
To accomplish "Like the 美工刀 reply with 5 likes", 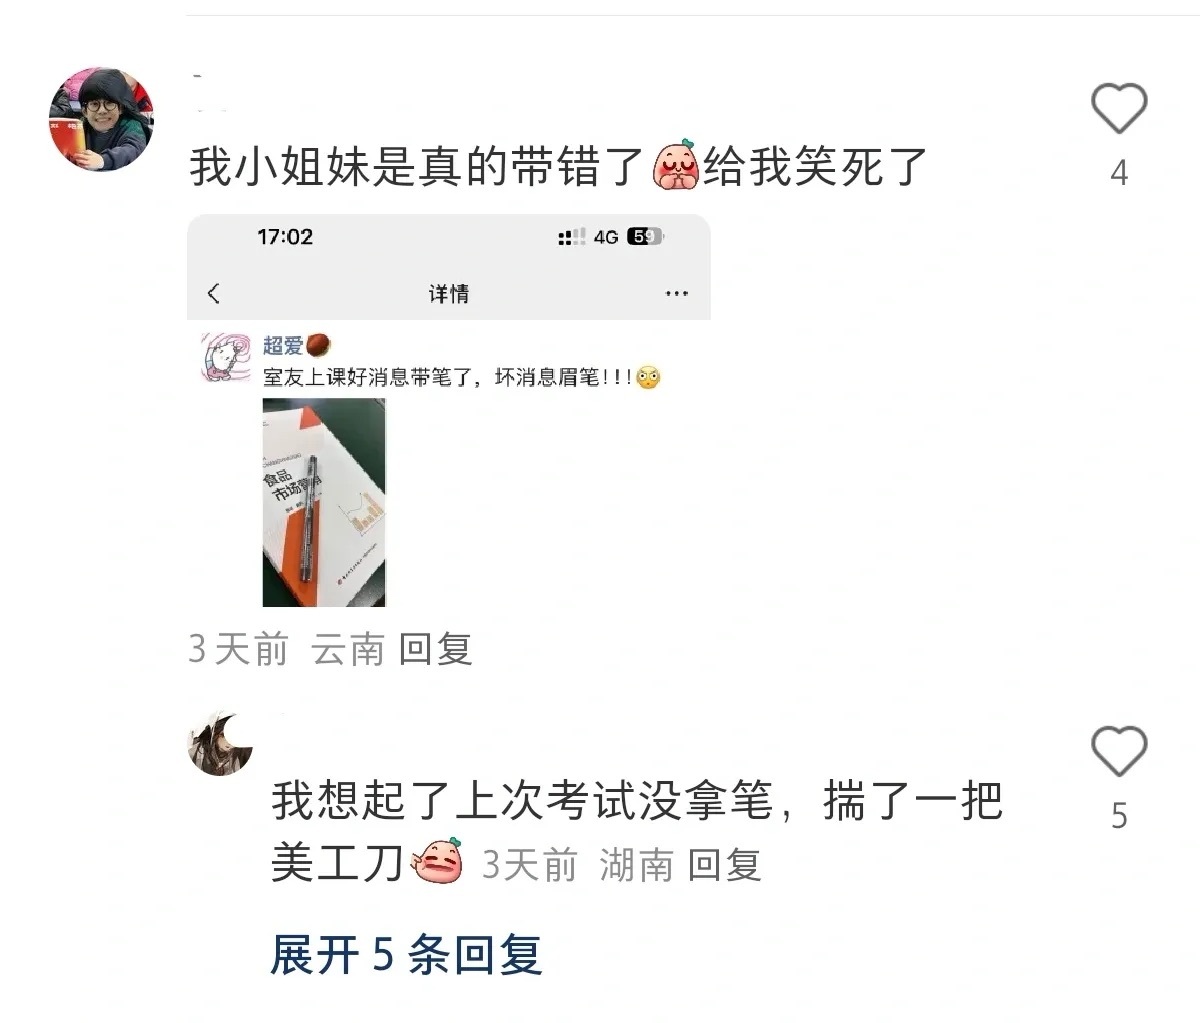I will click(1119, 752).
